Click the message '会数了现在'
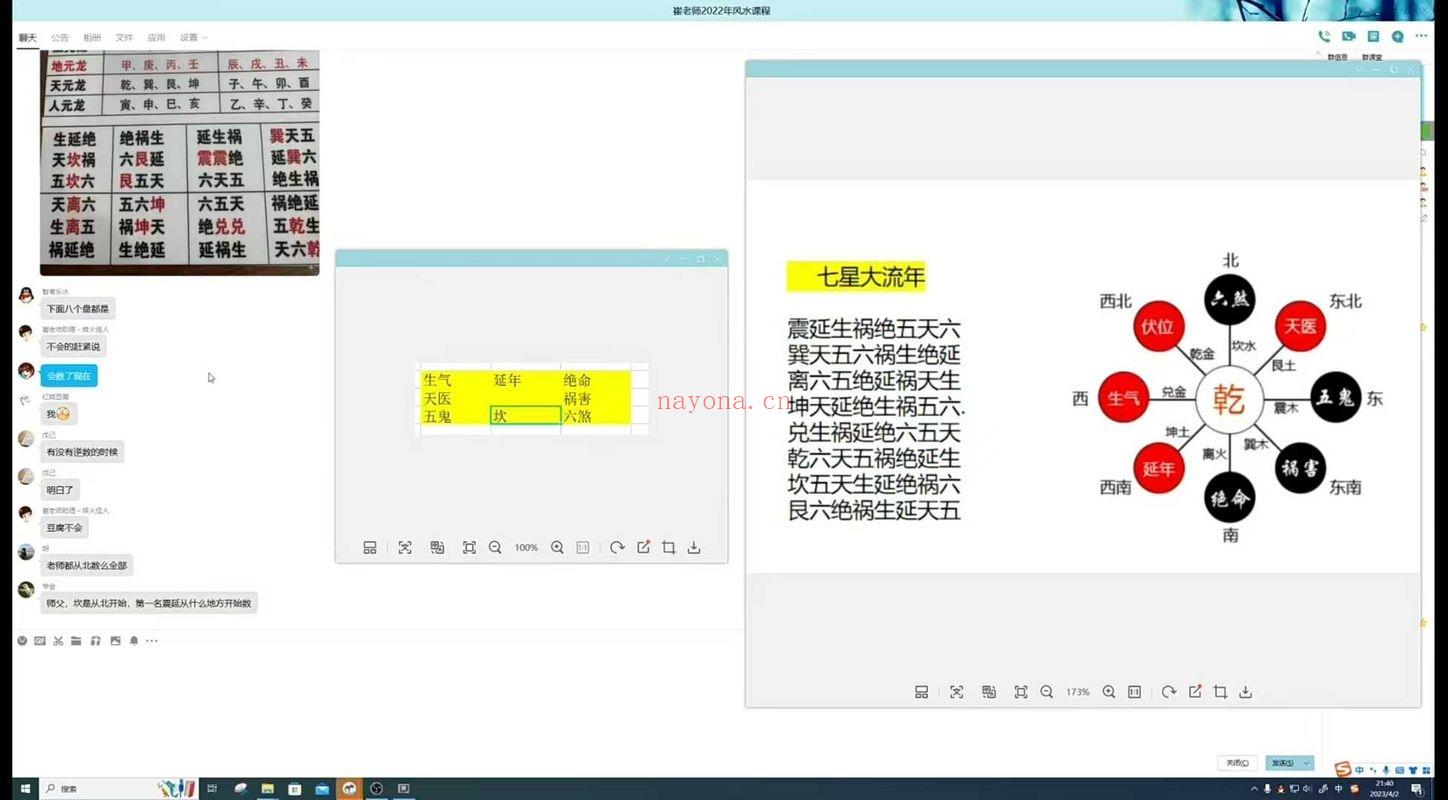 [x=69, y=376]
